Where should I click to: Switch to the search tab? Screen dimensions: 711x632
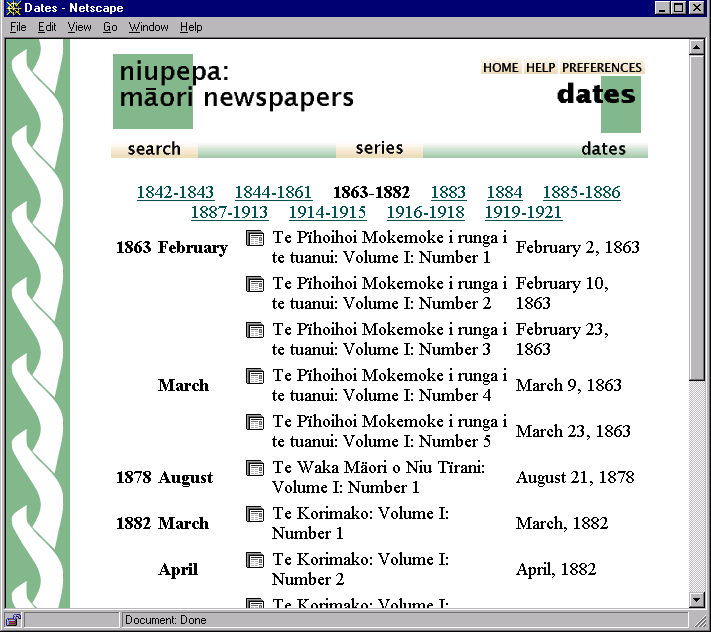[x=154, y=149]
